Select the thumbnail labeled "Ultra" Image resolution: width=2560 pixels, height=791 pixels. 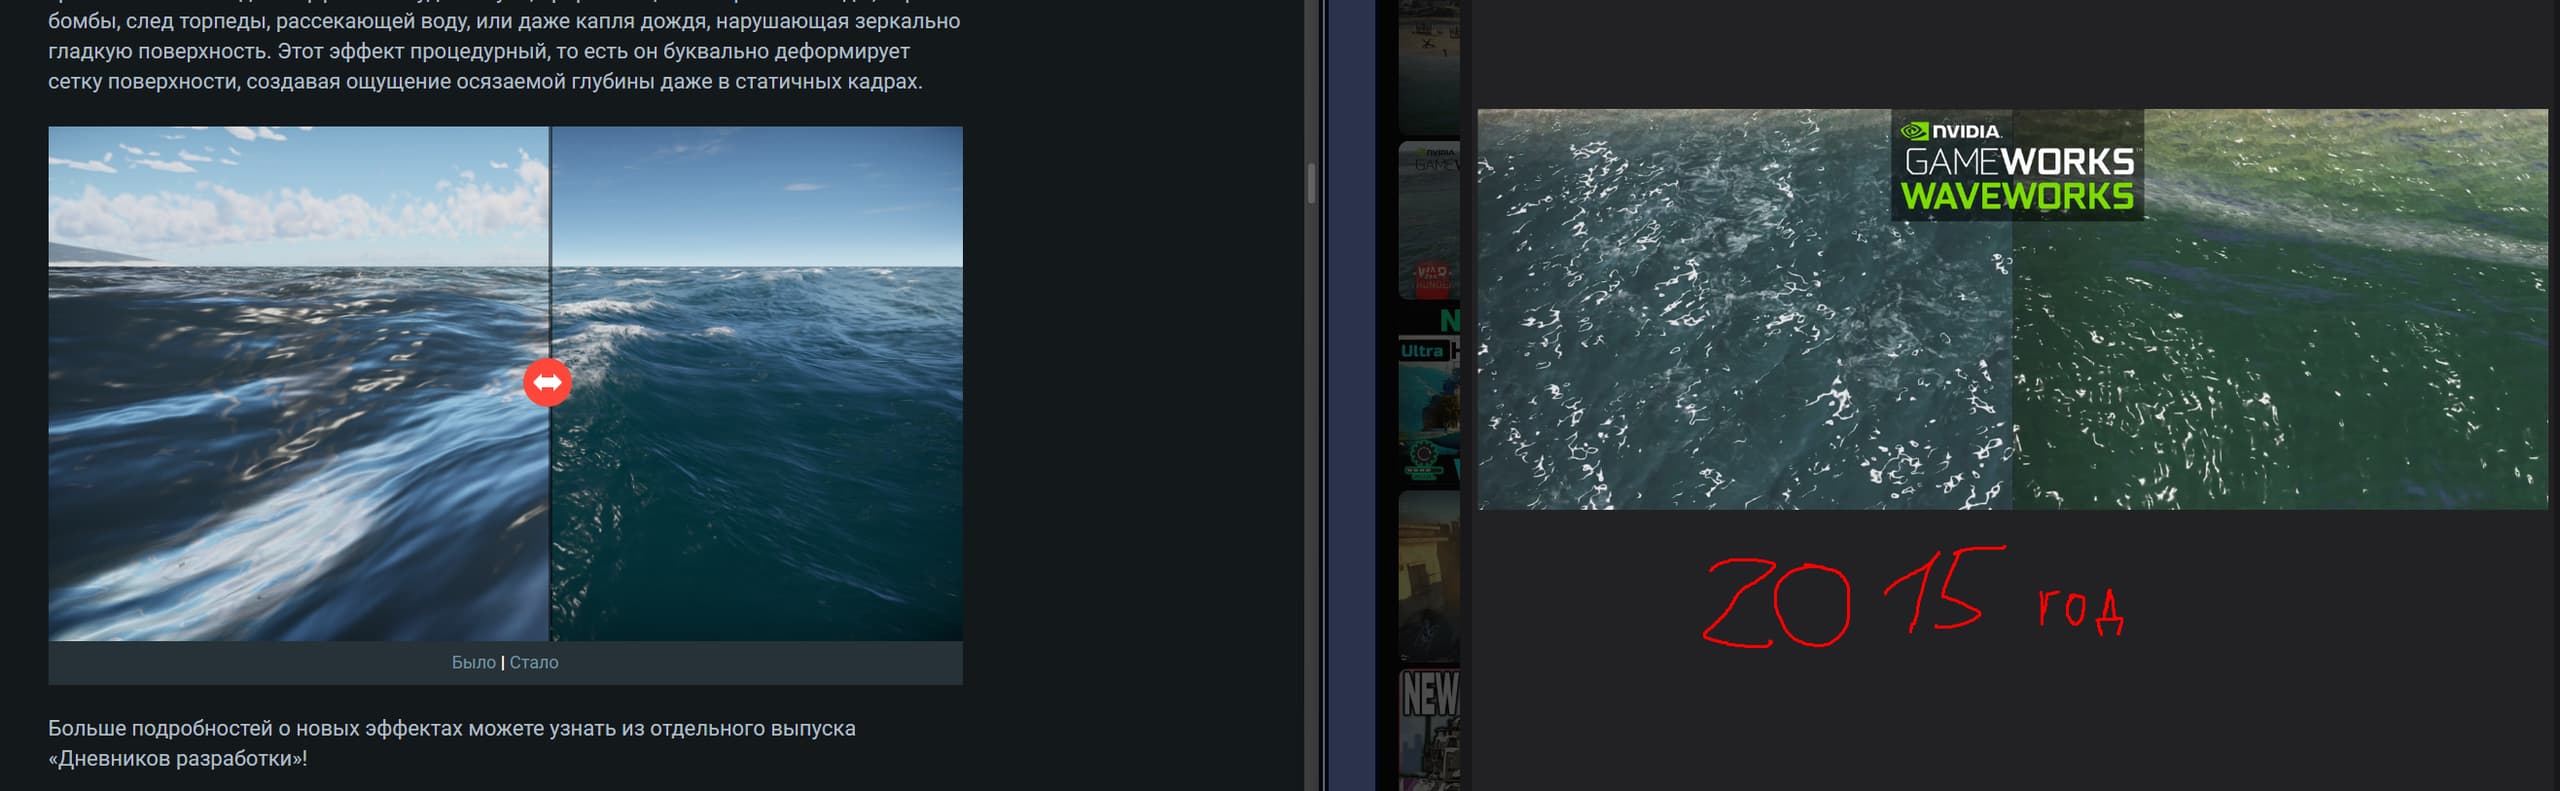[x=1429, y=410]
